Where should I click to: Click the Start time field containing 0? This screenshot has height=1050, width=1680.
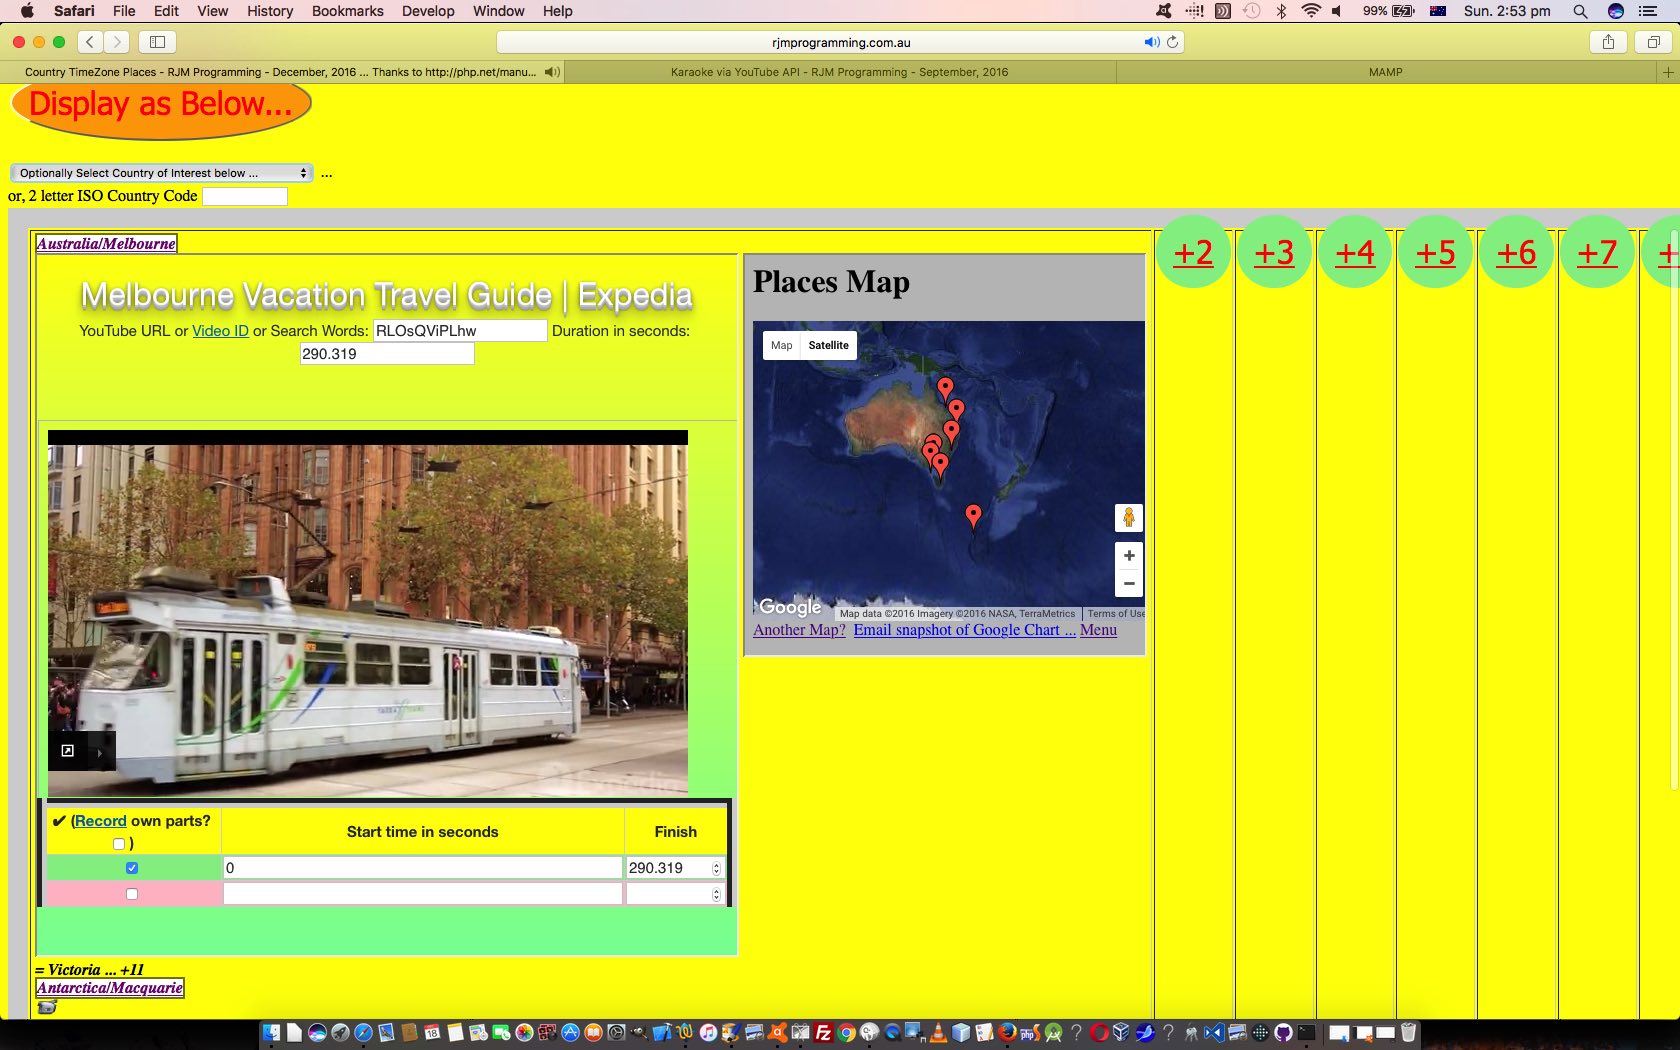tap(422, 868)
